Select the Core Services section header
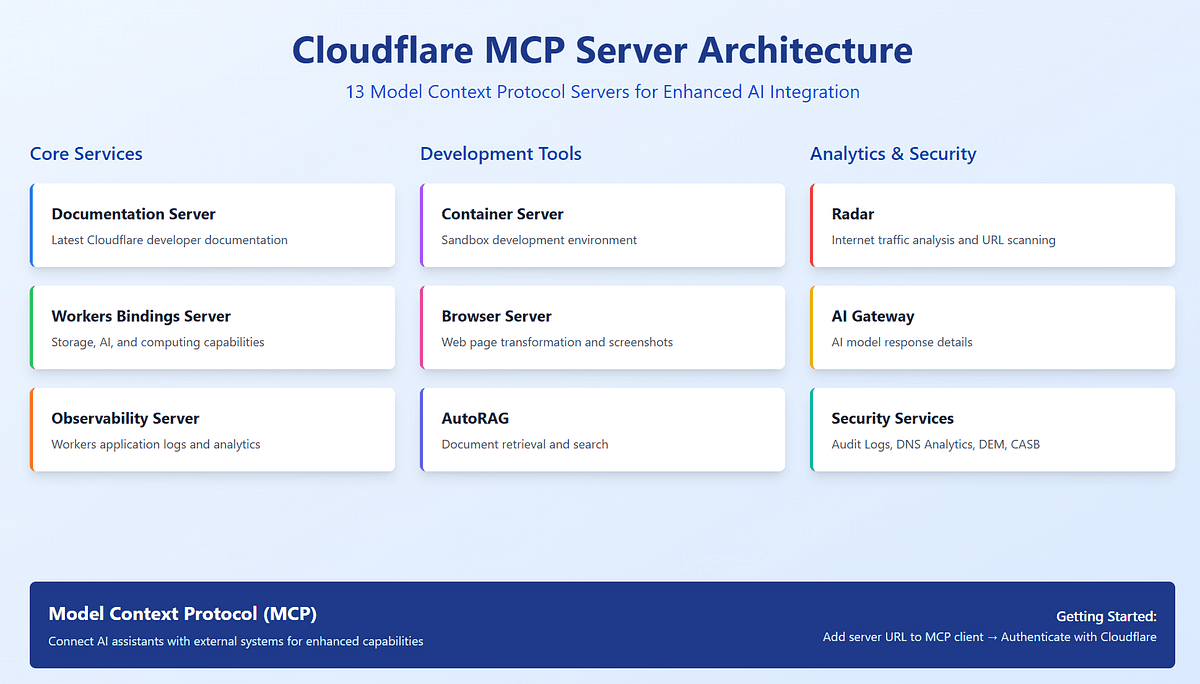Screen dimensions: 1200x684 point(86,153)
